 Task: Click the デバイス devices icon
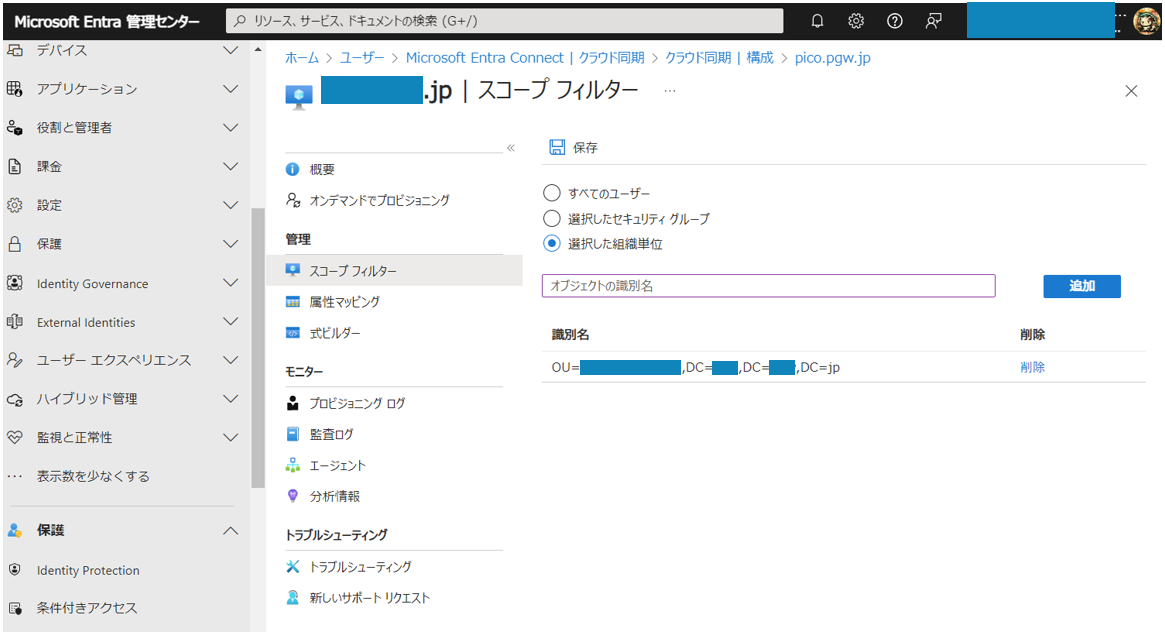pos(15,51)
